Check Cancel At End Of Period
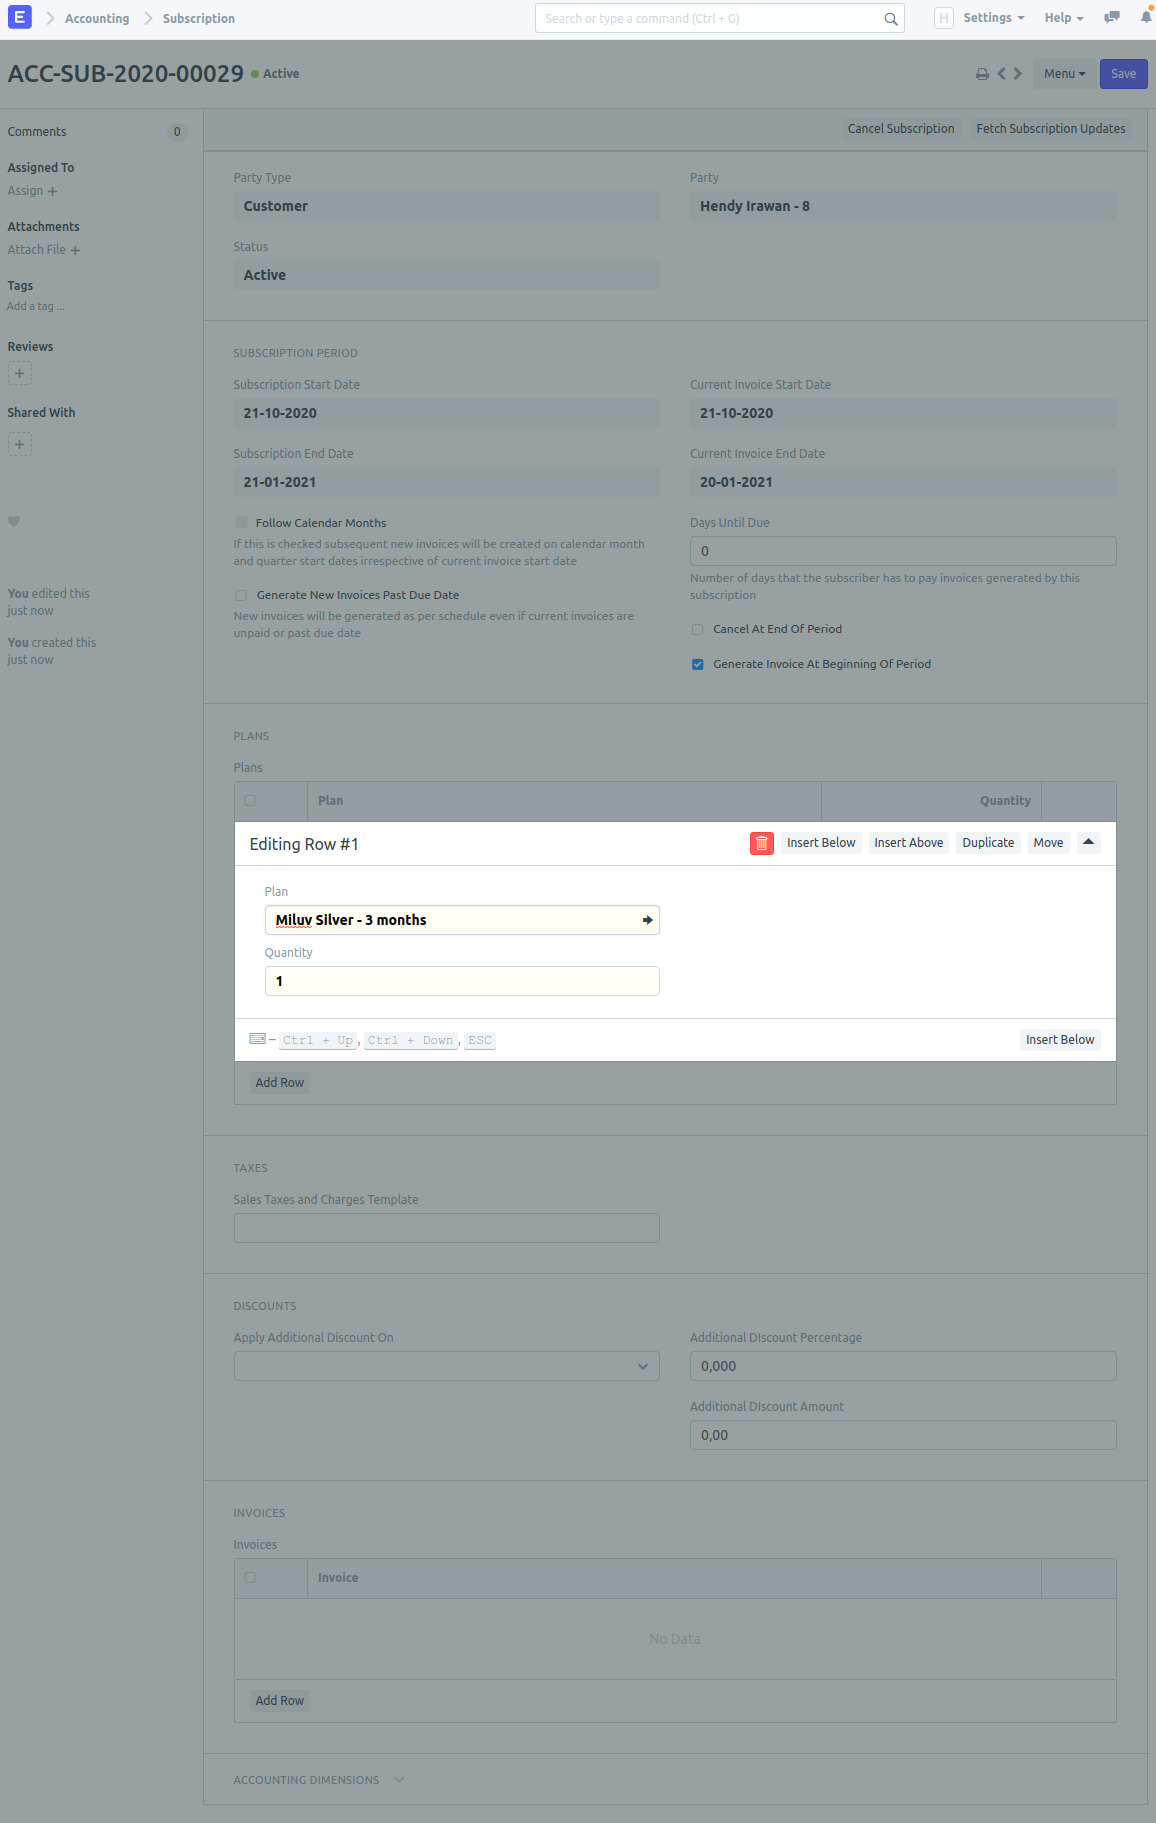 (698, 629)
